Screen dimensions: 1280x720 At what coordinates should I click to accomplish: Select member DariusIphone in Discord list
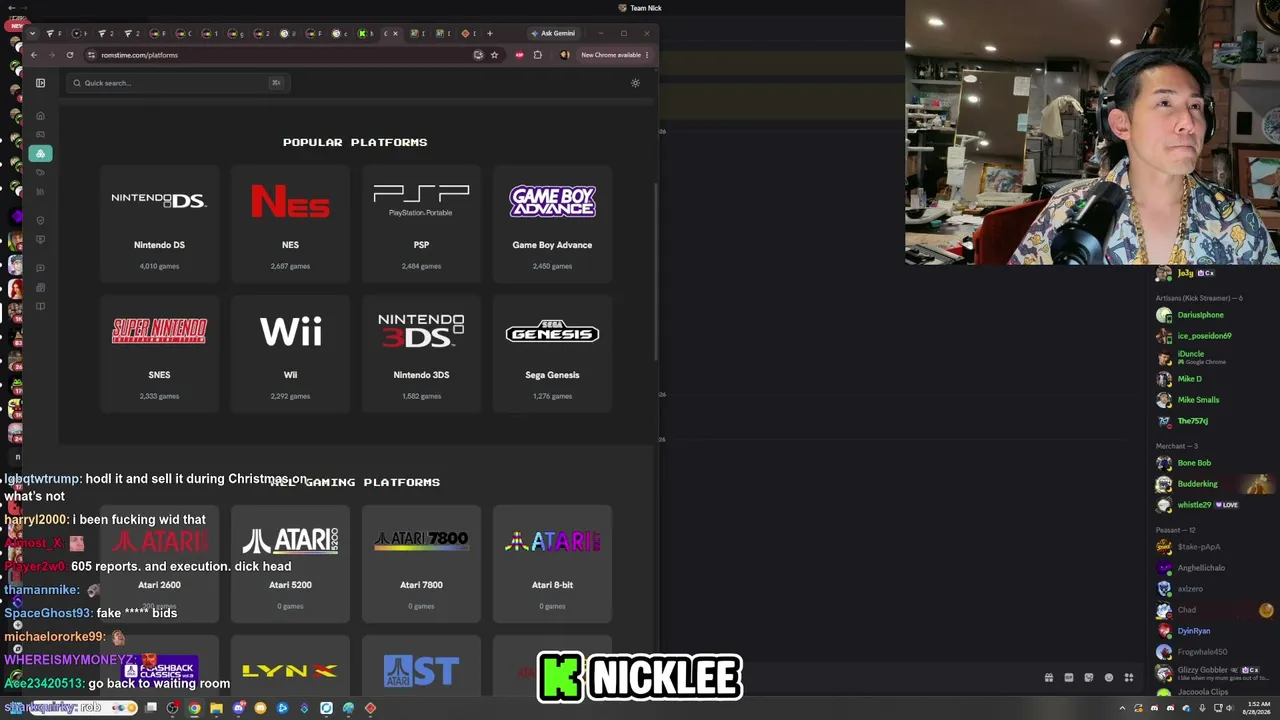click(x=1212, y=315)
